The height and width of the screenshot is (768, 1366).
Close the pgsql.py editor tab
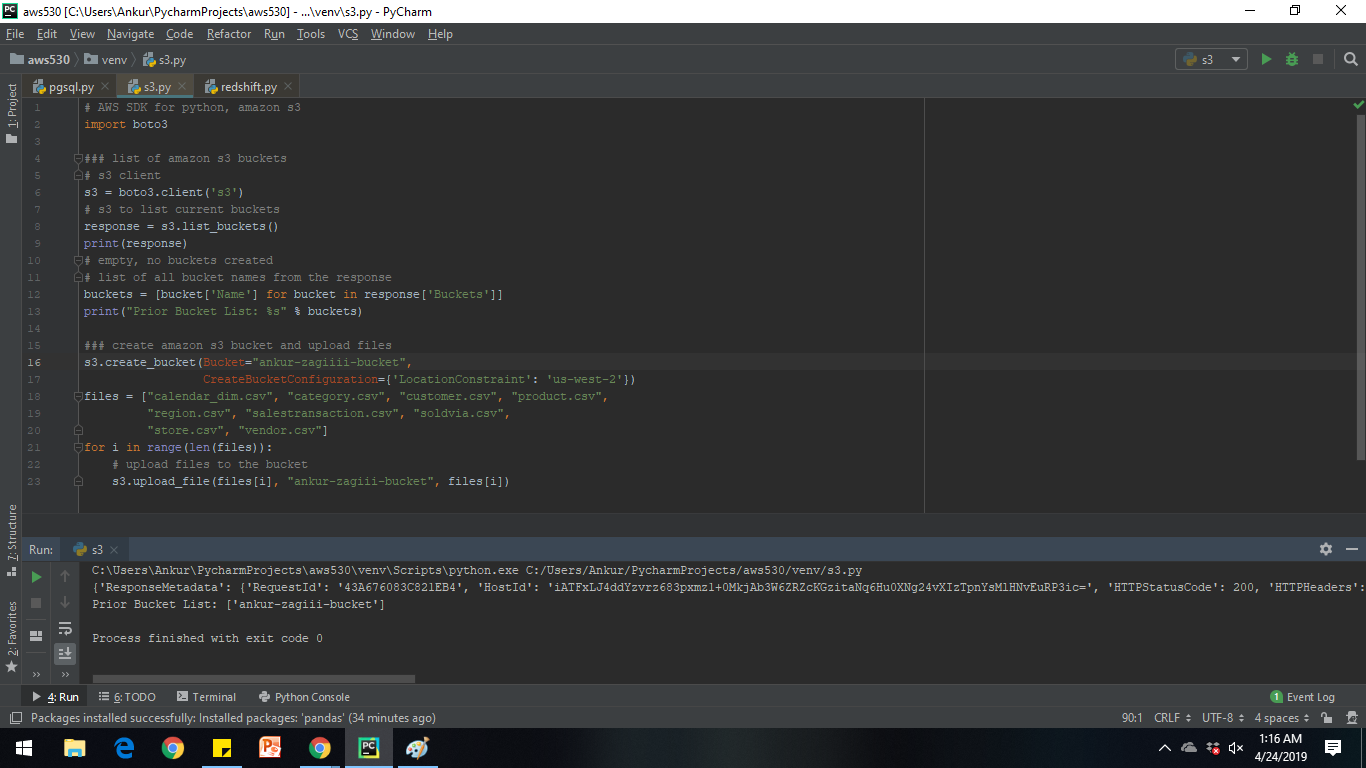coord(105,87)
